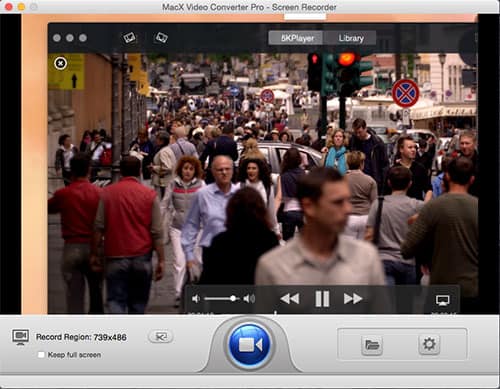The image size is (500, 389).
Task: Close the MacX Video Converter Pro window
Action: pos(9,6)
